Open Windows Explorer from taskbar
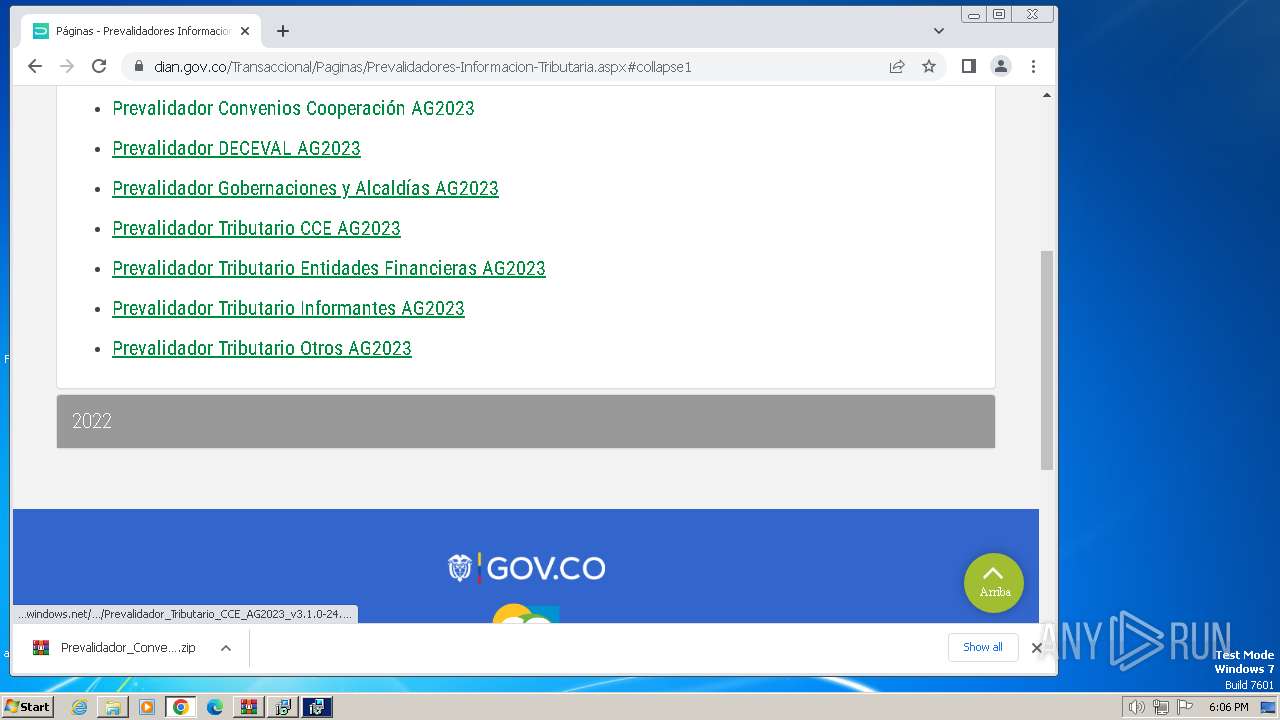The image size is (1280, 720). coord(113,707)
